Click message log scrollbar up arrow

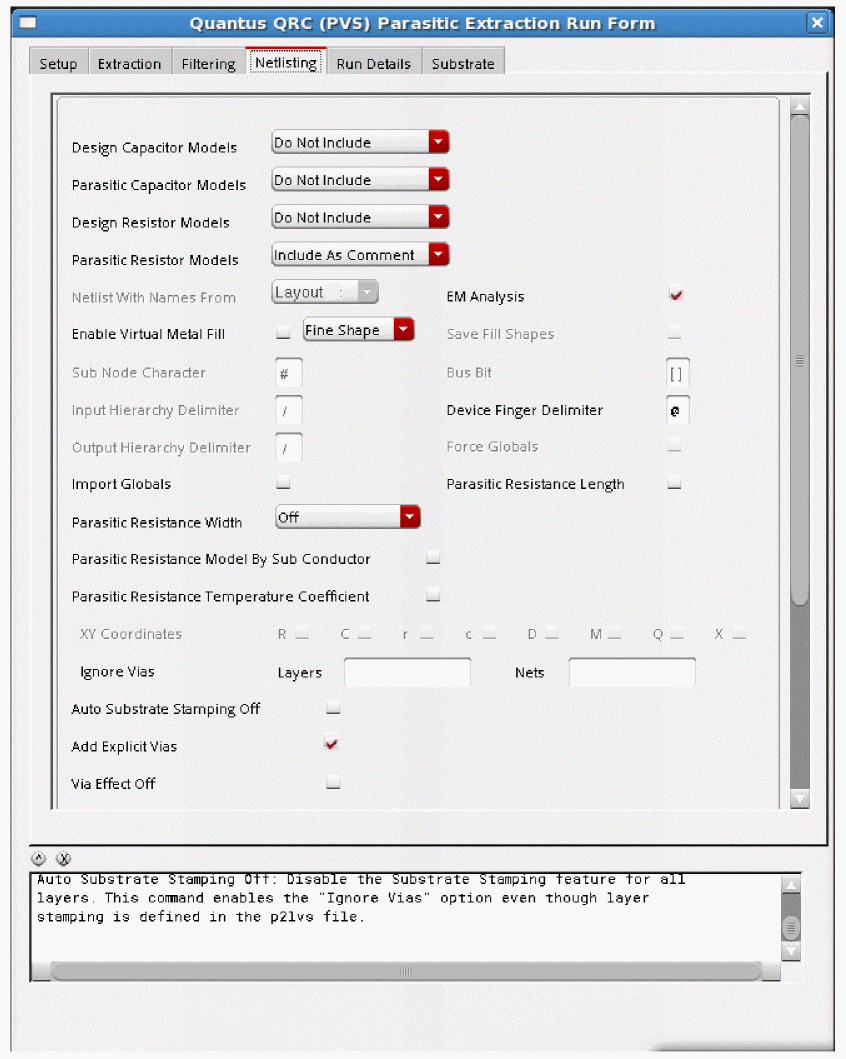[791, 884]
